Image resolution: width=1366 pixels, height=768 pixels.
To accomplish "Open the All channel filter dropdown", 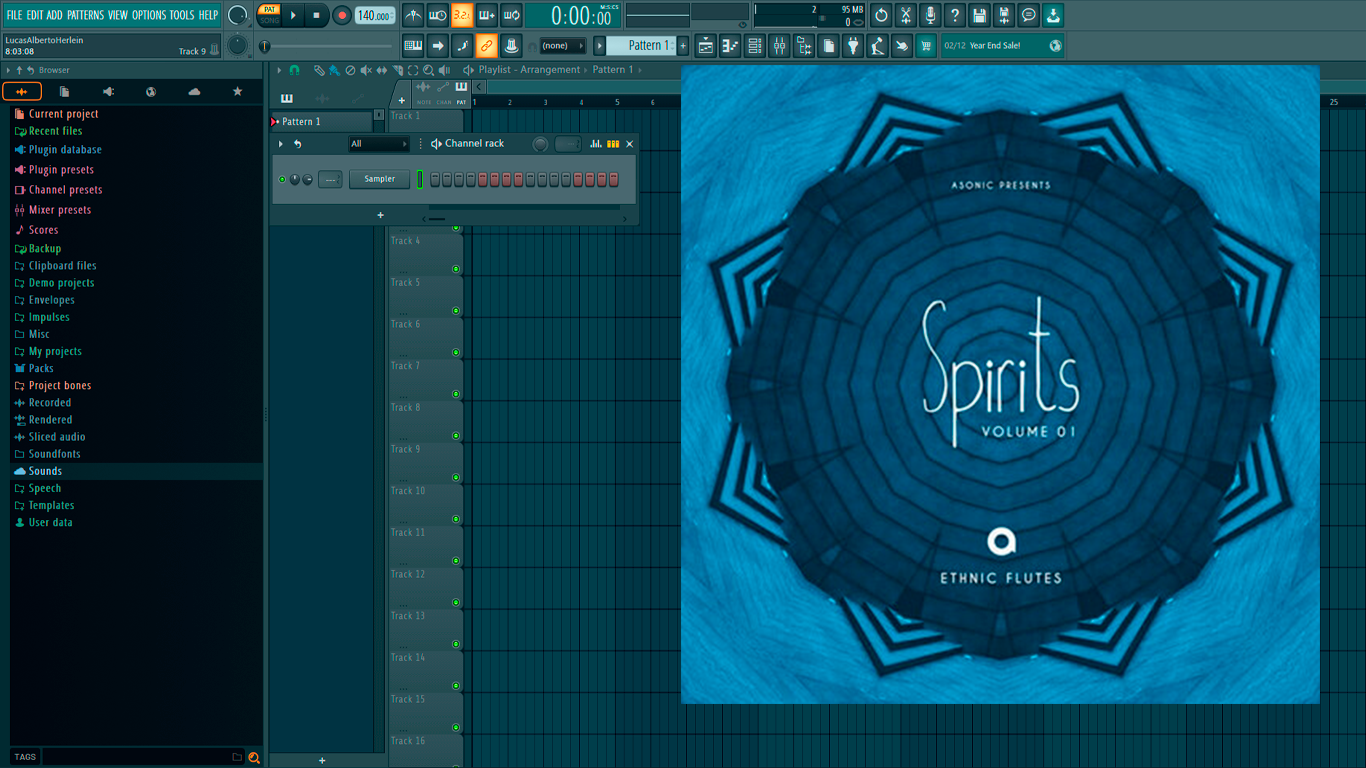I will click(x=378, y=144).
